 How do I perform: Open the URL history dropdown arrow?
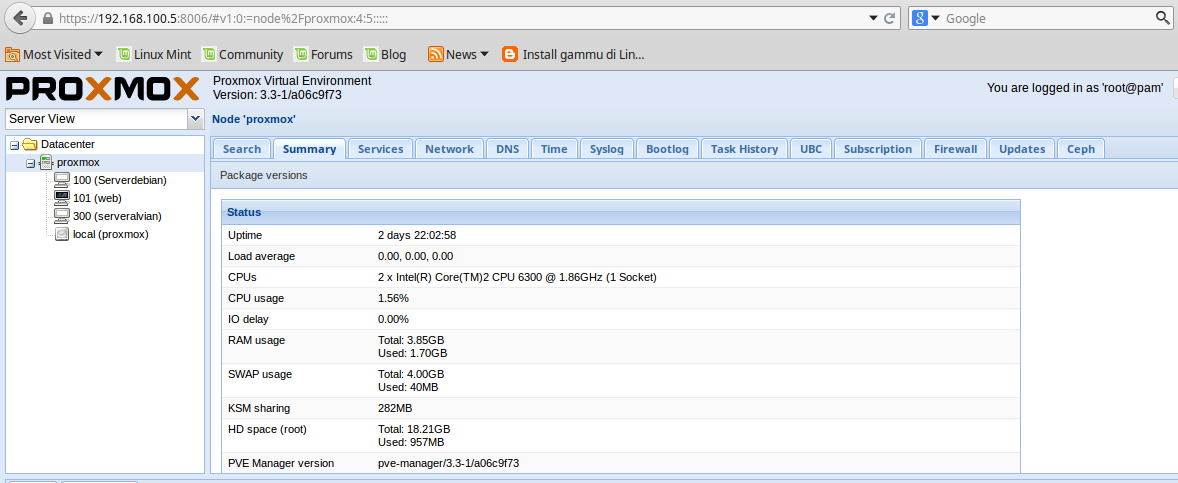coord(873,18)
